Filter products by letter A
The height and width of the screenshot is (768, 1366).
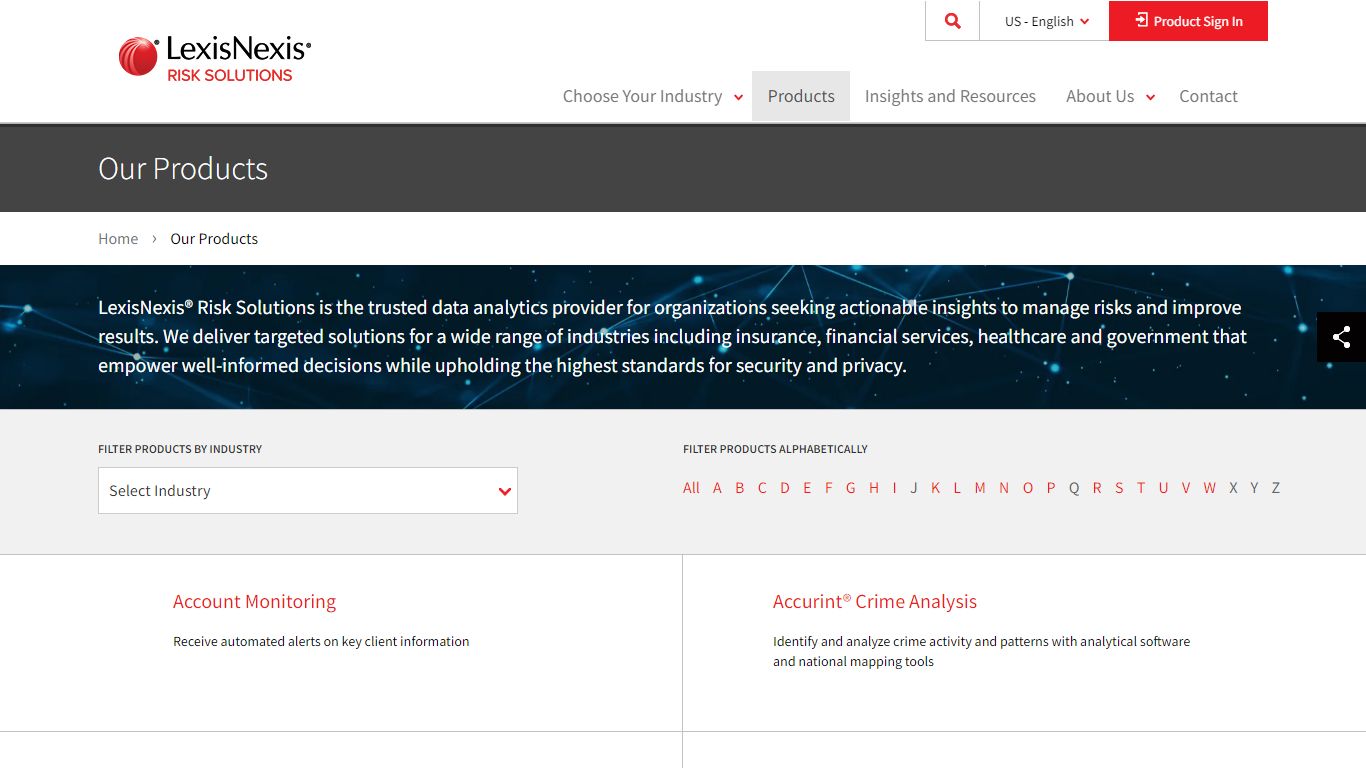(717, 488)
